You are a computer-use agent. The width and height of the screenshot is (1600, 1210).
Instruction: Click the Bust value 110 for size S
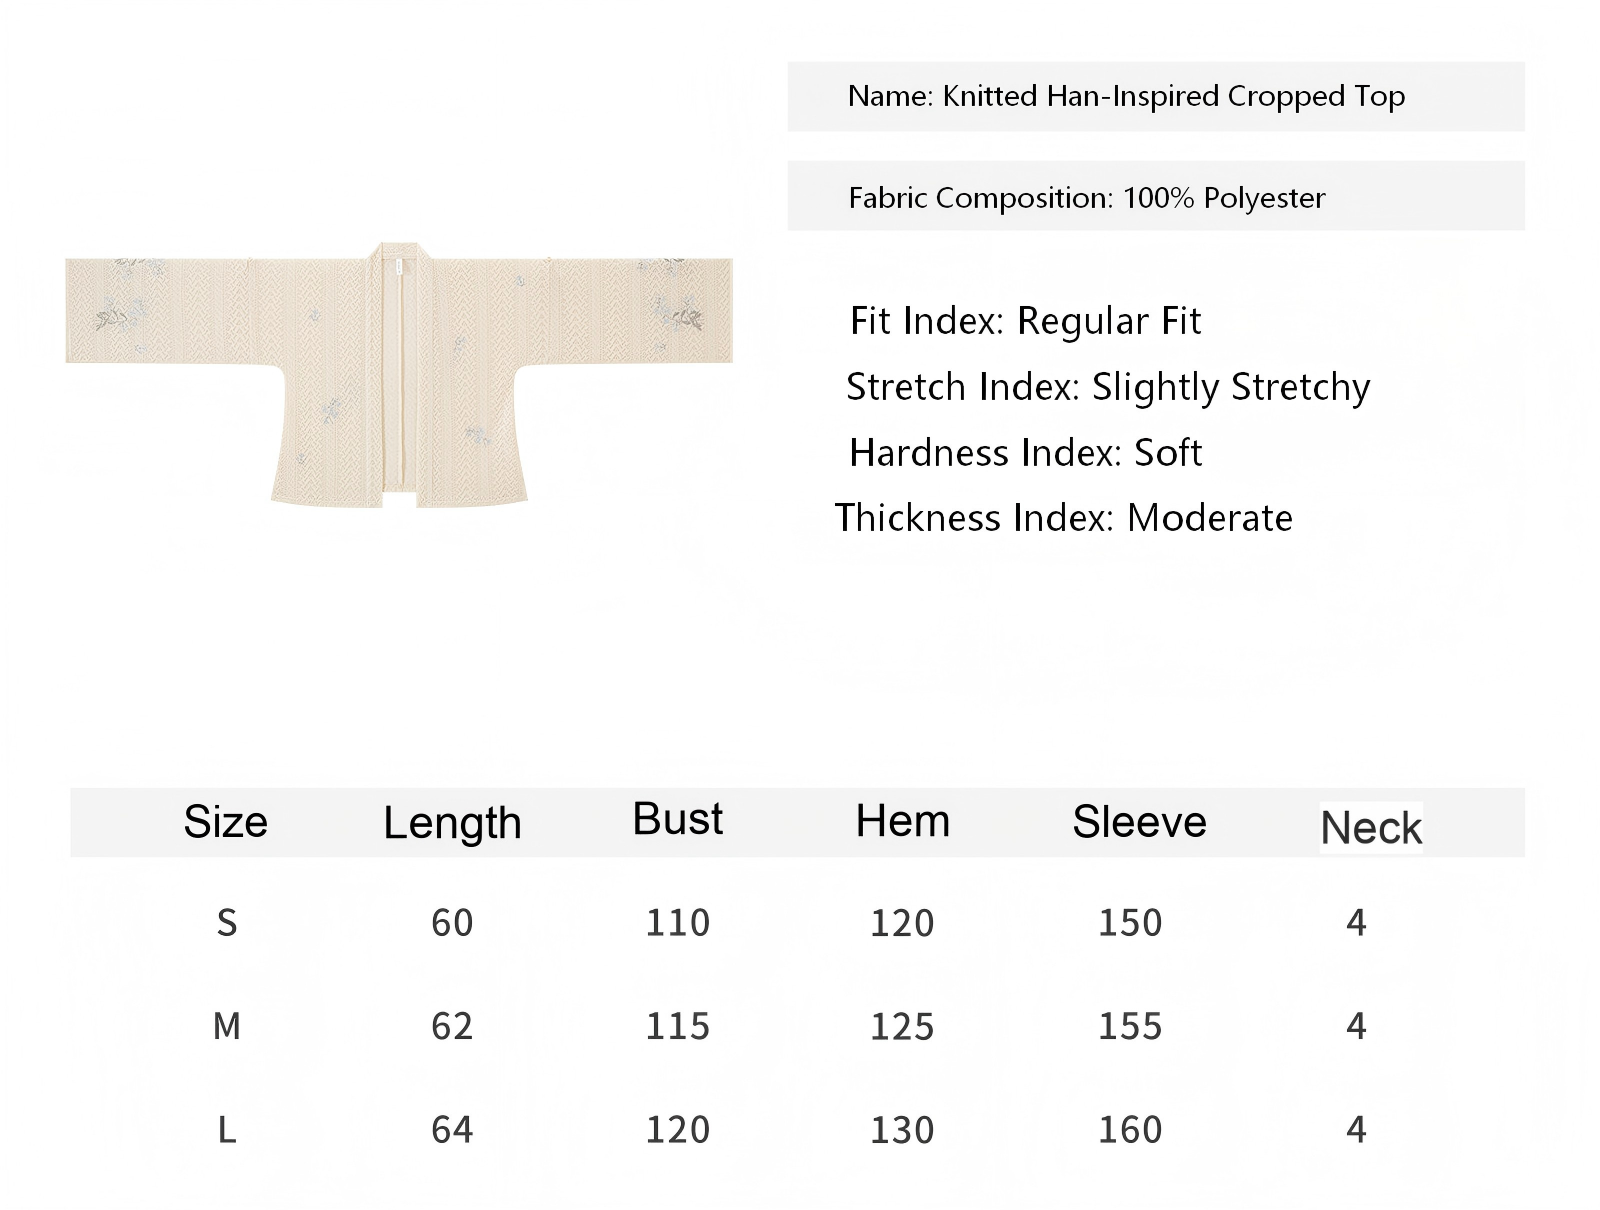click(677, 922)
